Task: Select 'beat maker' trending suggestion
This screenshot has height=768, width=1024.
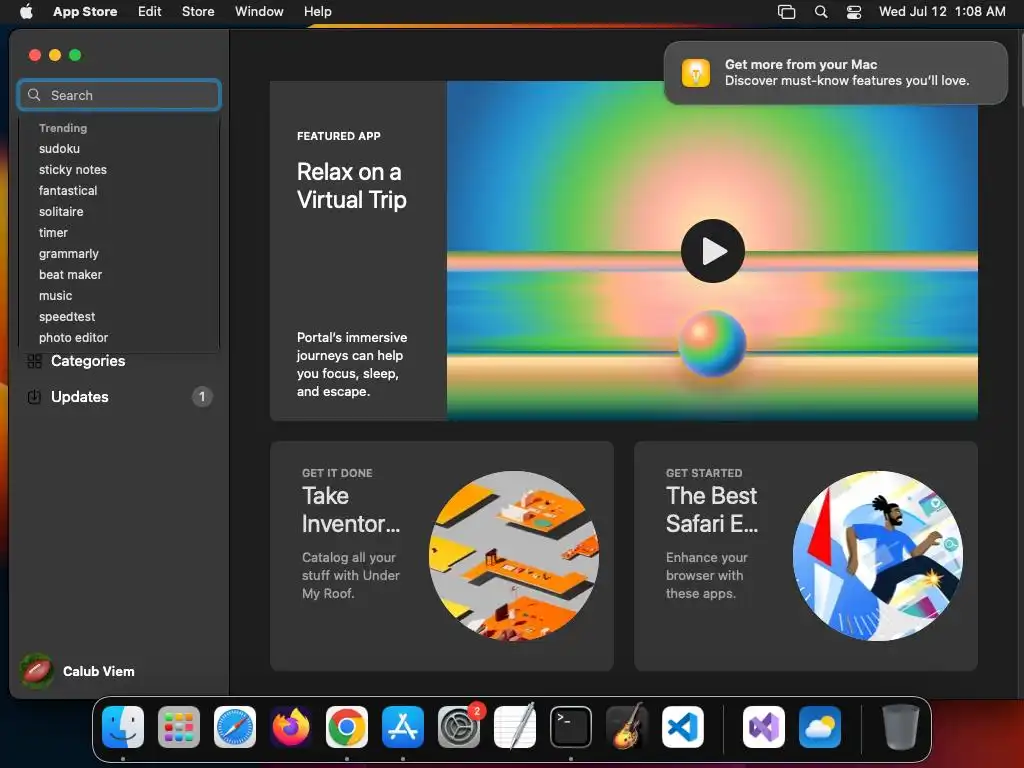Action: coord(71,274)
